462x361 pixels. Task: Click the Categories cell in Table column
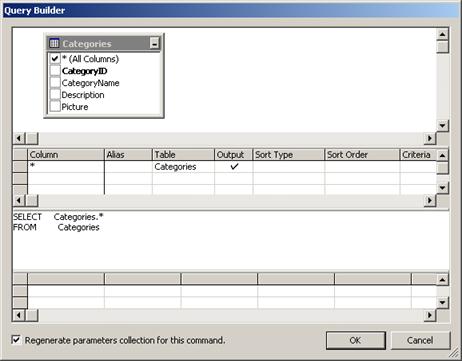[183, 166]
